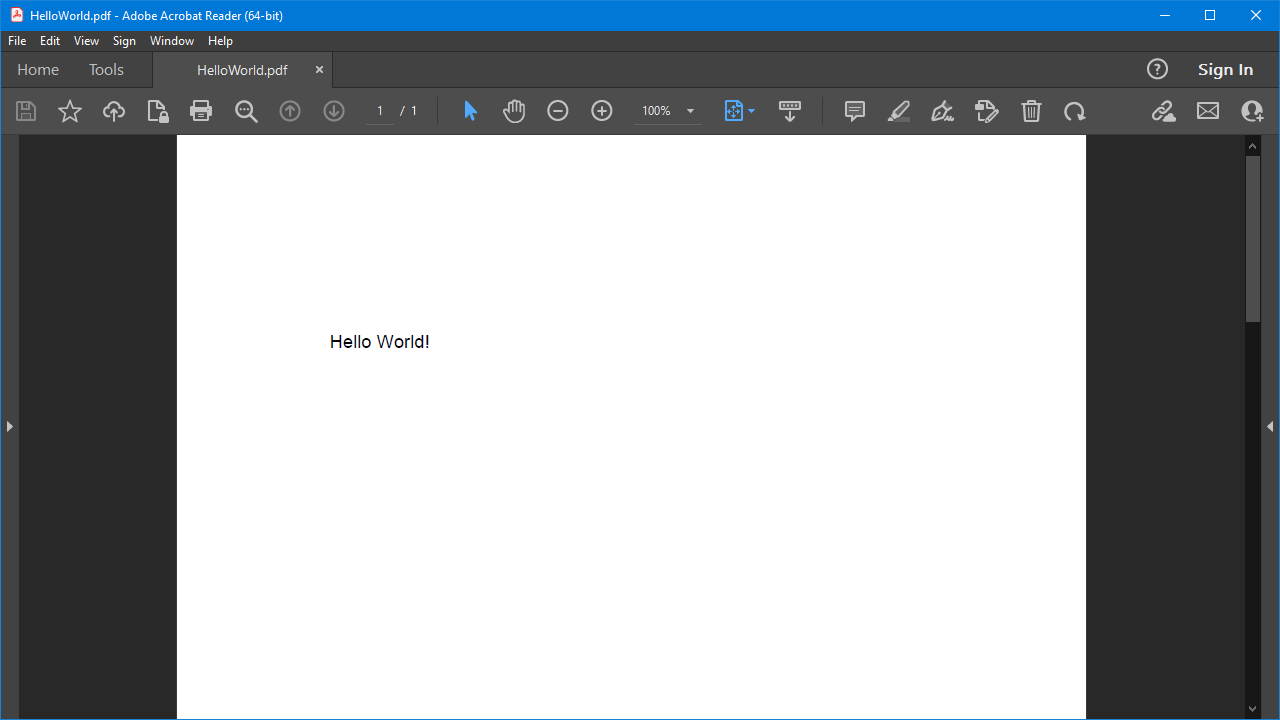
Task: Switch to the Tools tab
Action: click(x=106, y=70)
